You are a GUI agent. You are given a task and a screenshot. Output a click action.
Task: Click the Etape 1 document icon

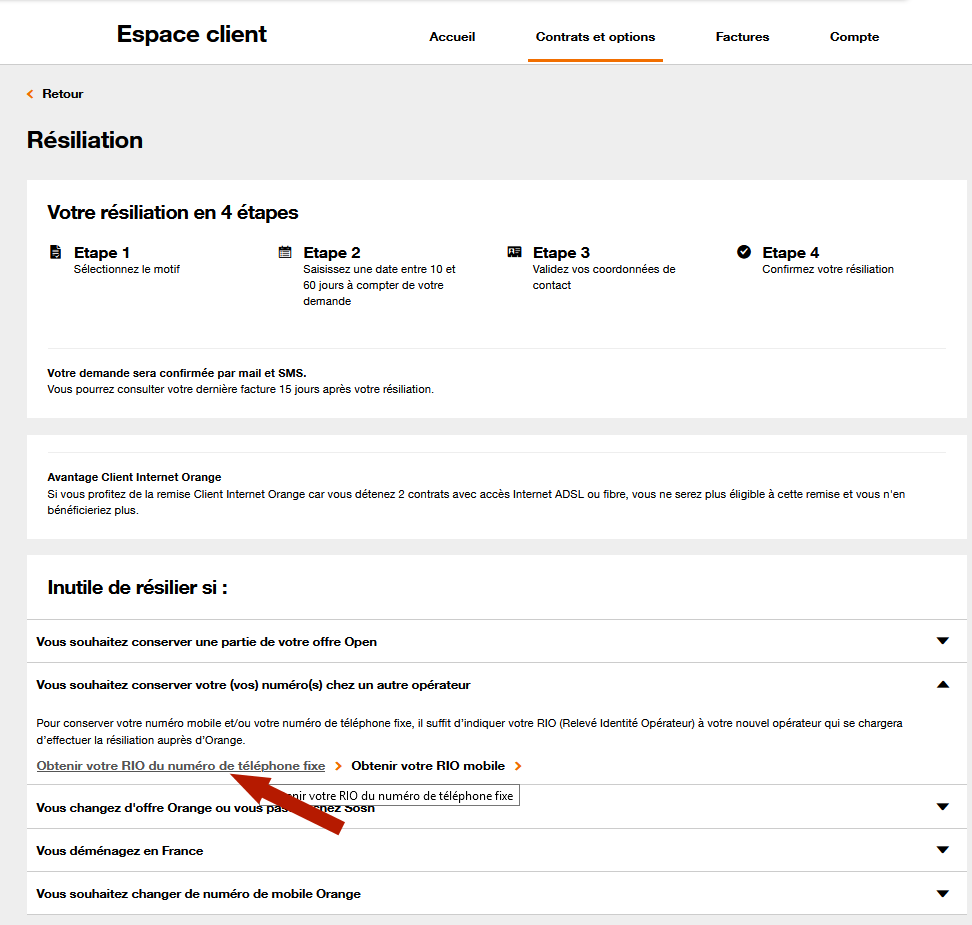click(55, 252)
